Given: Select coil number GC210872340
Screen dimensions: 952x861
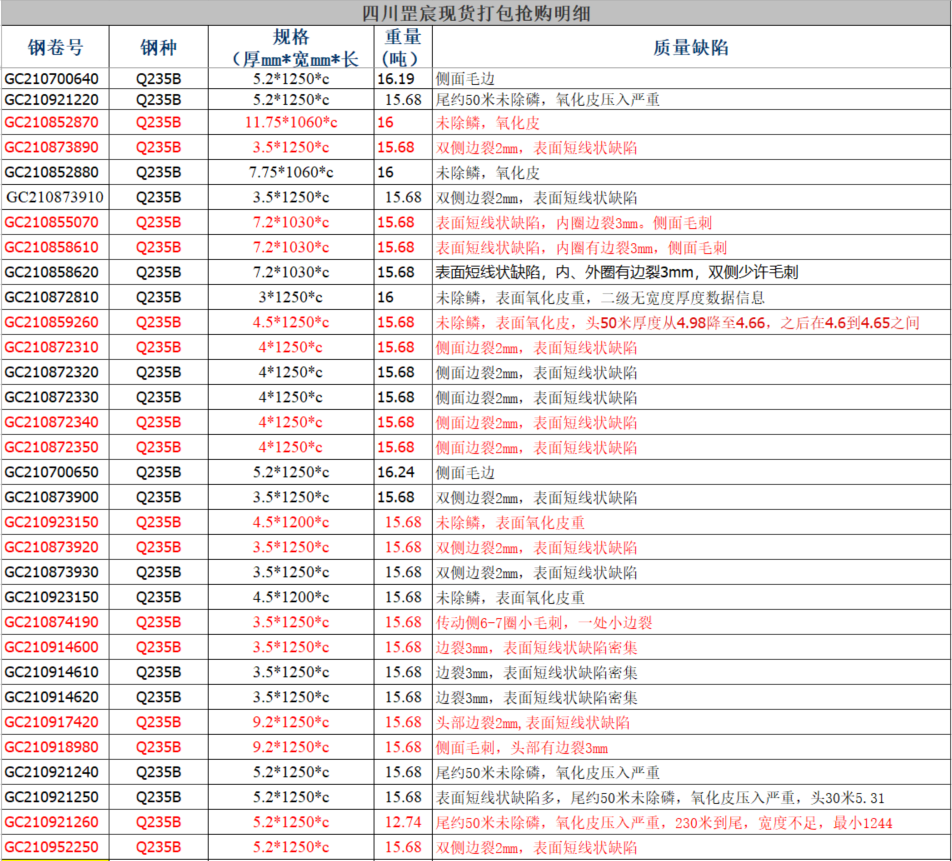Looking at the screenshot, I should [52, 422].
